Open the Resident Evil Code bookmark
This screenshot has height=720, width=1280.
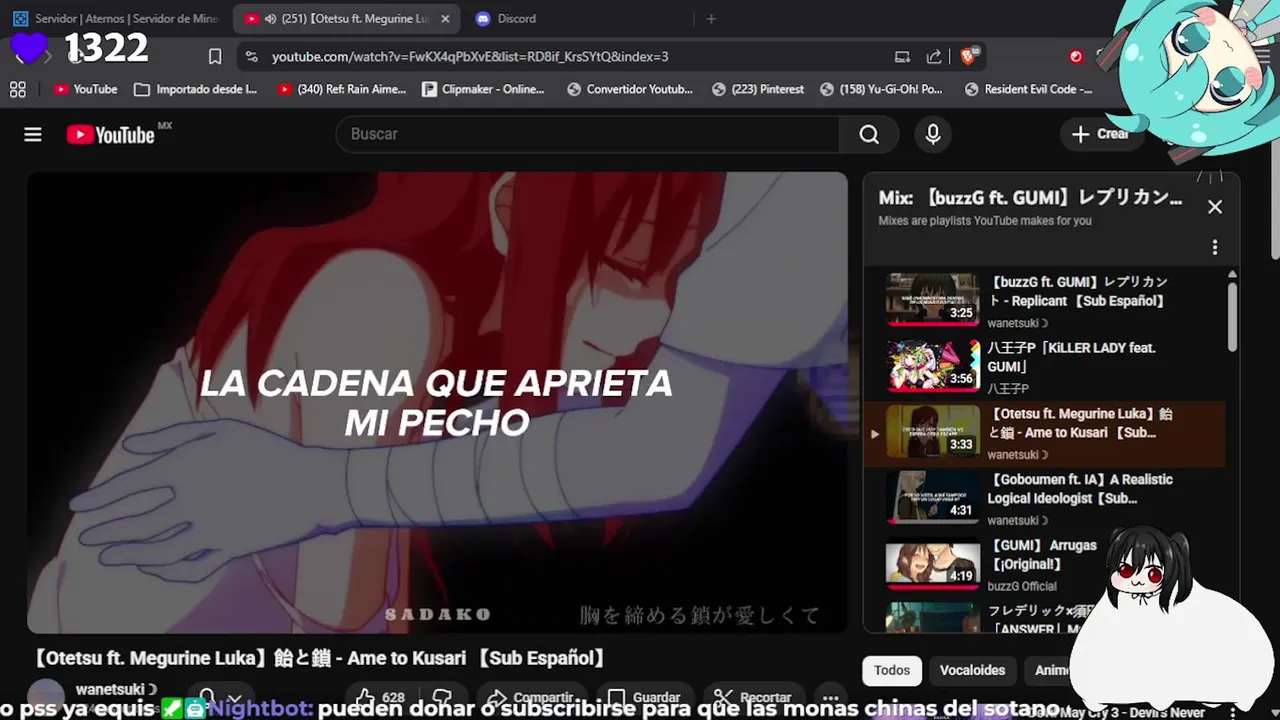pyautogui.click(x=1028, y=89)
